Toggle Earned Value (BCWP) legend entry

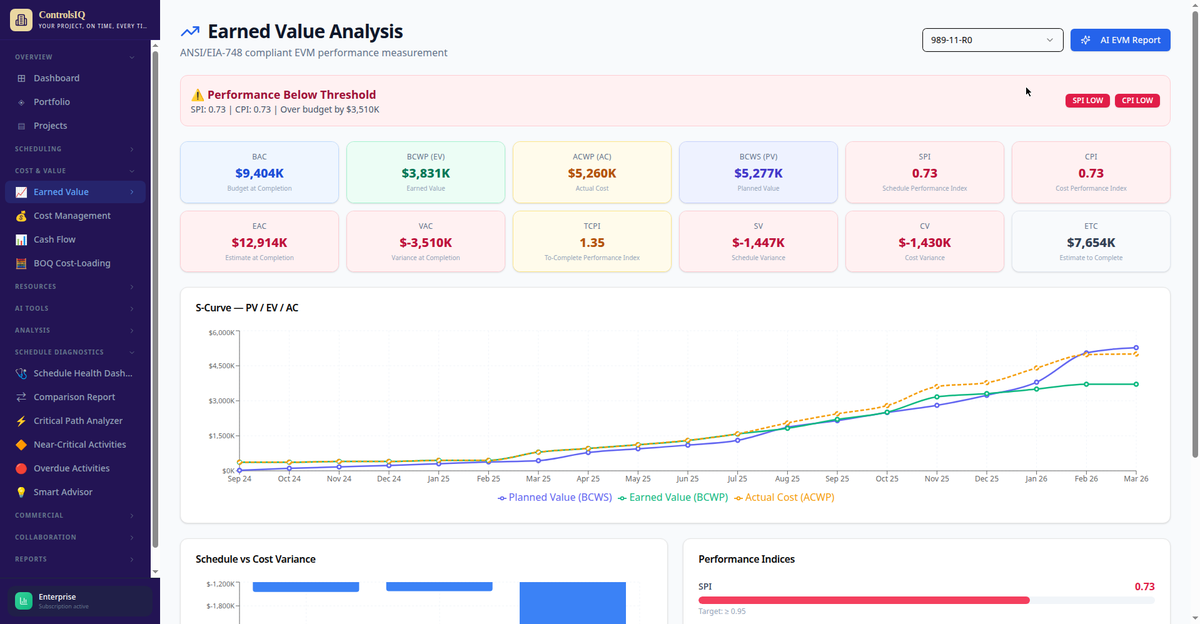click(x=675, y=497)
